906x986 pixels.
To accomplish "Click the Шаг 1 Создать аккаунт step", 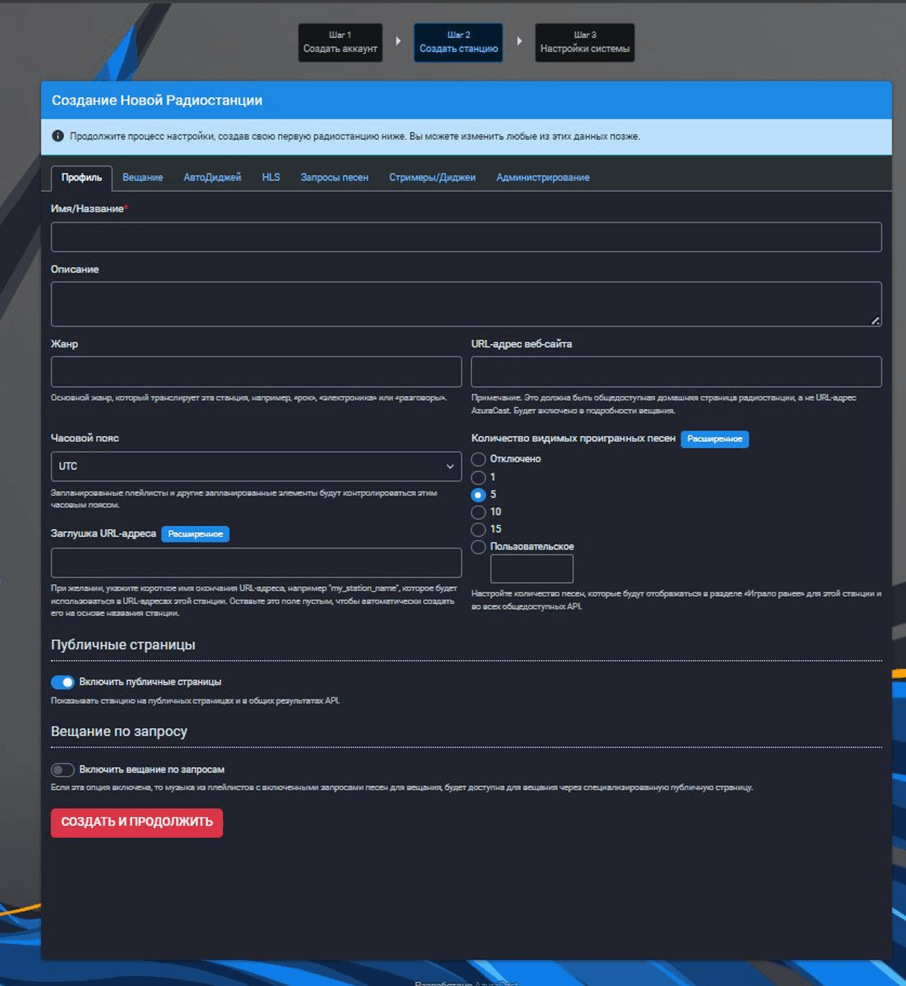I will pos(340,43).
